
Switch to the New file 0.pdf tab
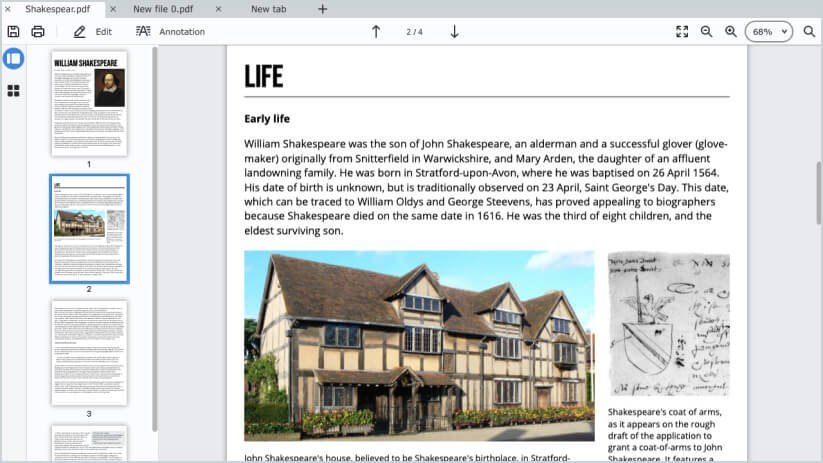pos(163,9)
